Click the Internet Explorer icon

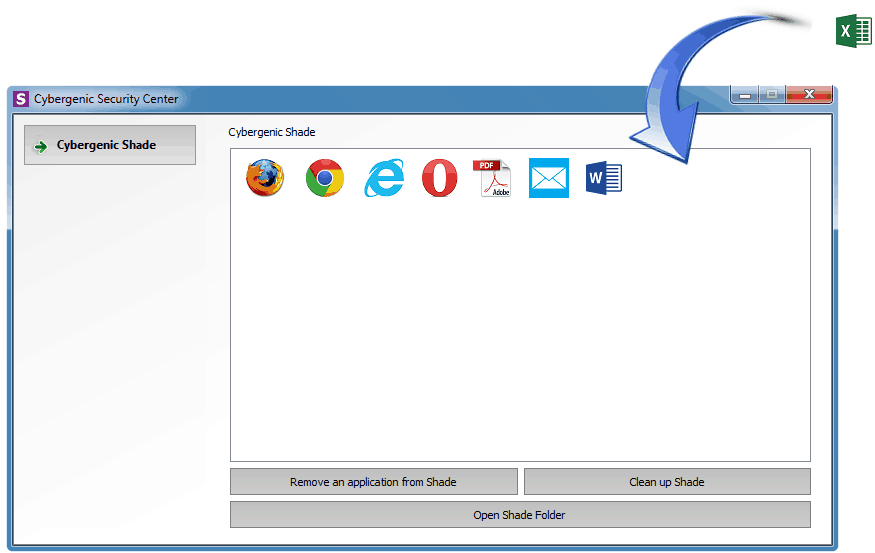click(x=384, y=178)
